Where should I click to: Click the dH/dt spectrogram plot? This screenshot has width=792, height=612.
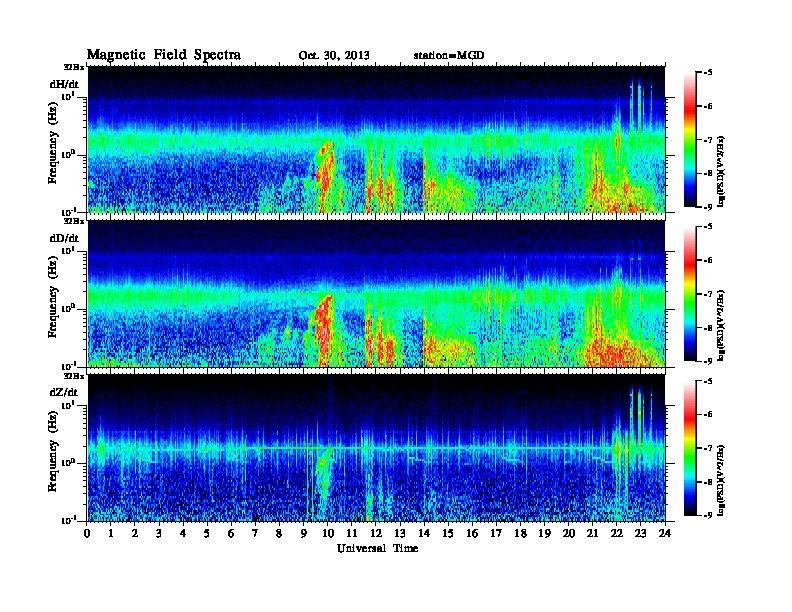click(376, 139)
